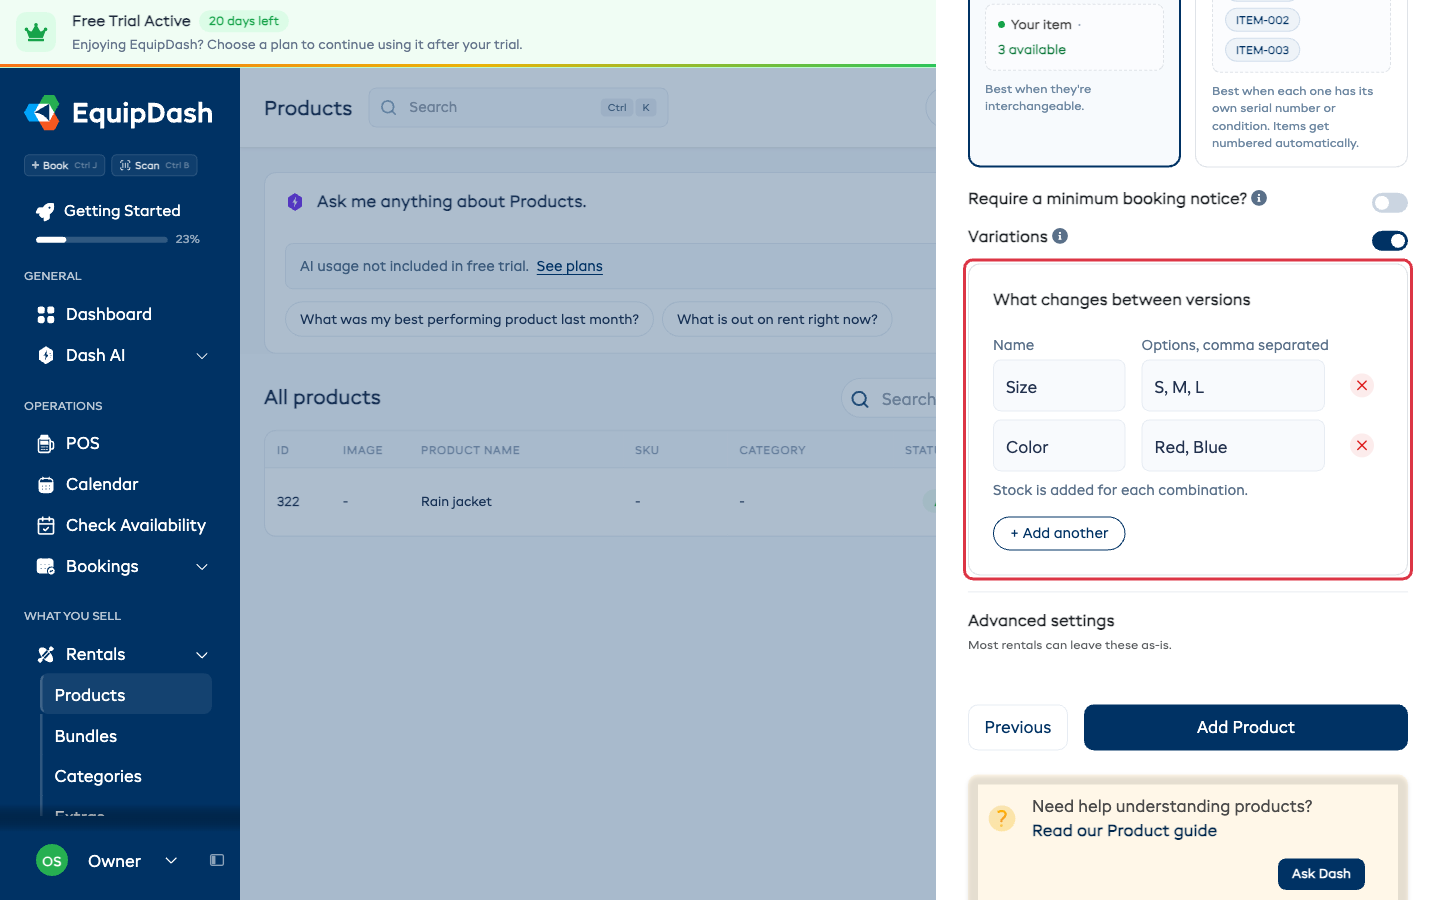Click the EquipDash logo icon
Viewport: 1440px width, 900px height.
(x=42, y=113)
